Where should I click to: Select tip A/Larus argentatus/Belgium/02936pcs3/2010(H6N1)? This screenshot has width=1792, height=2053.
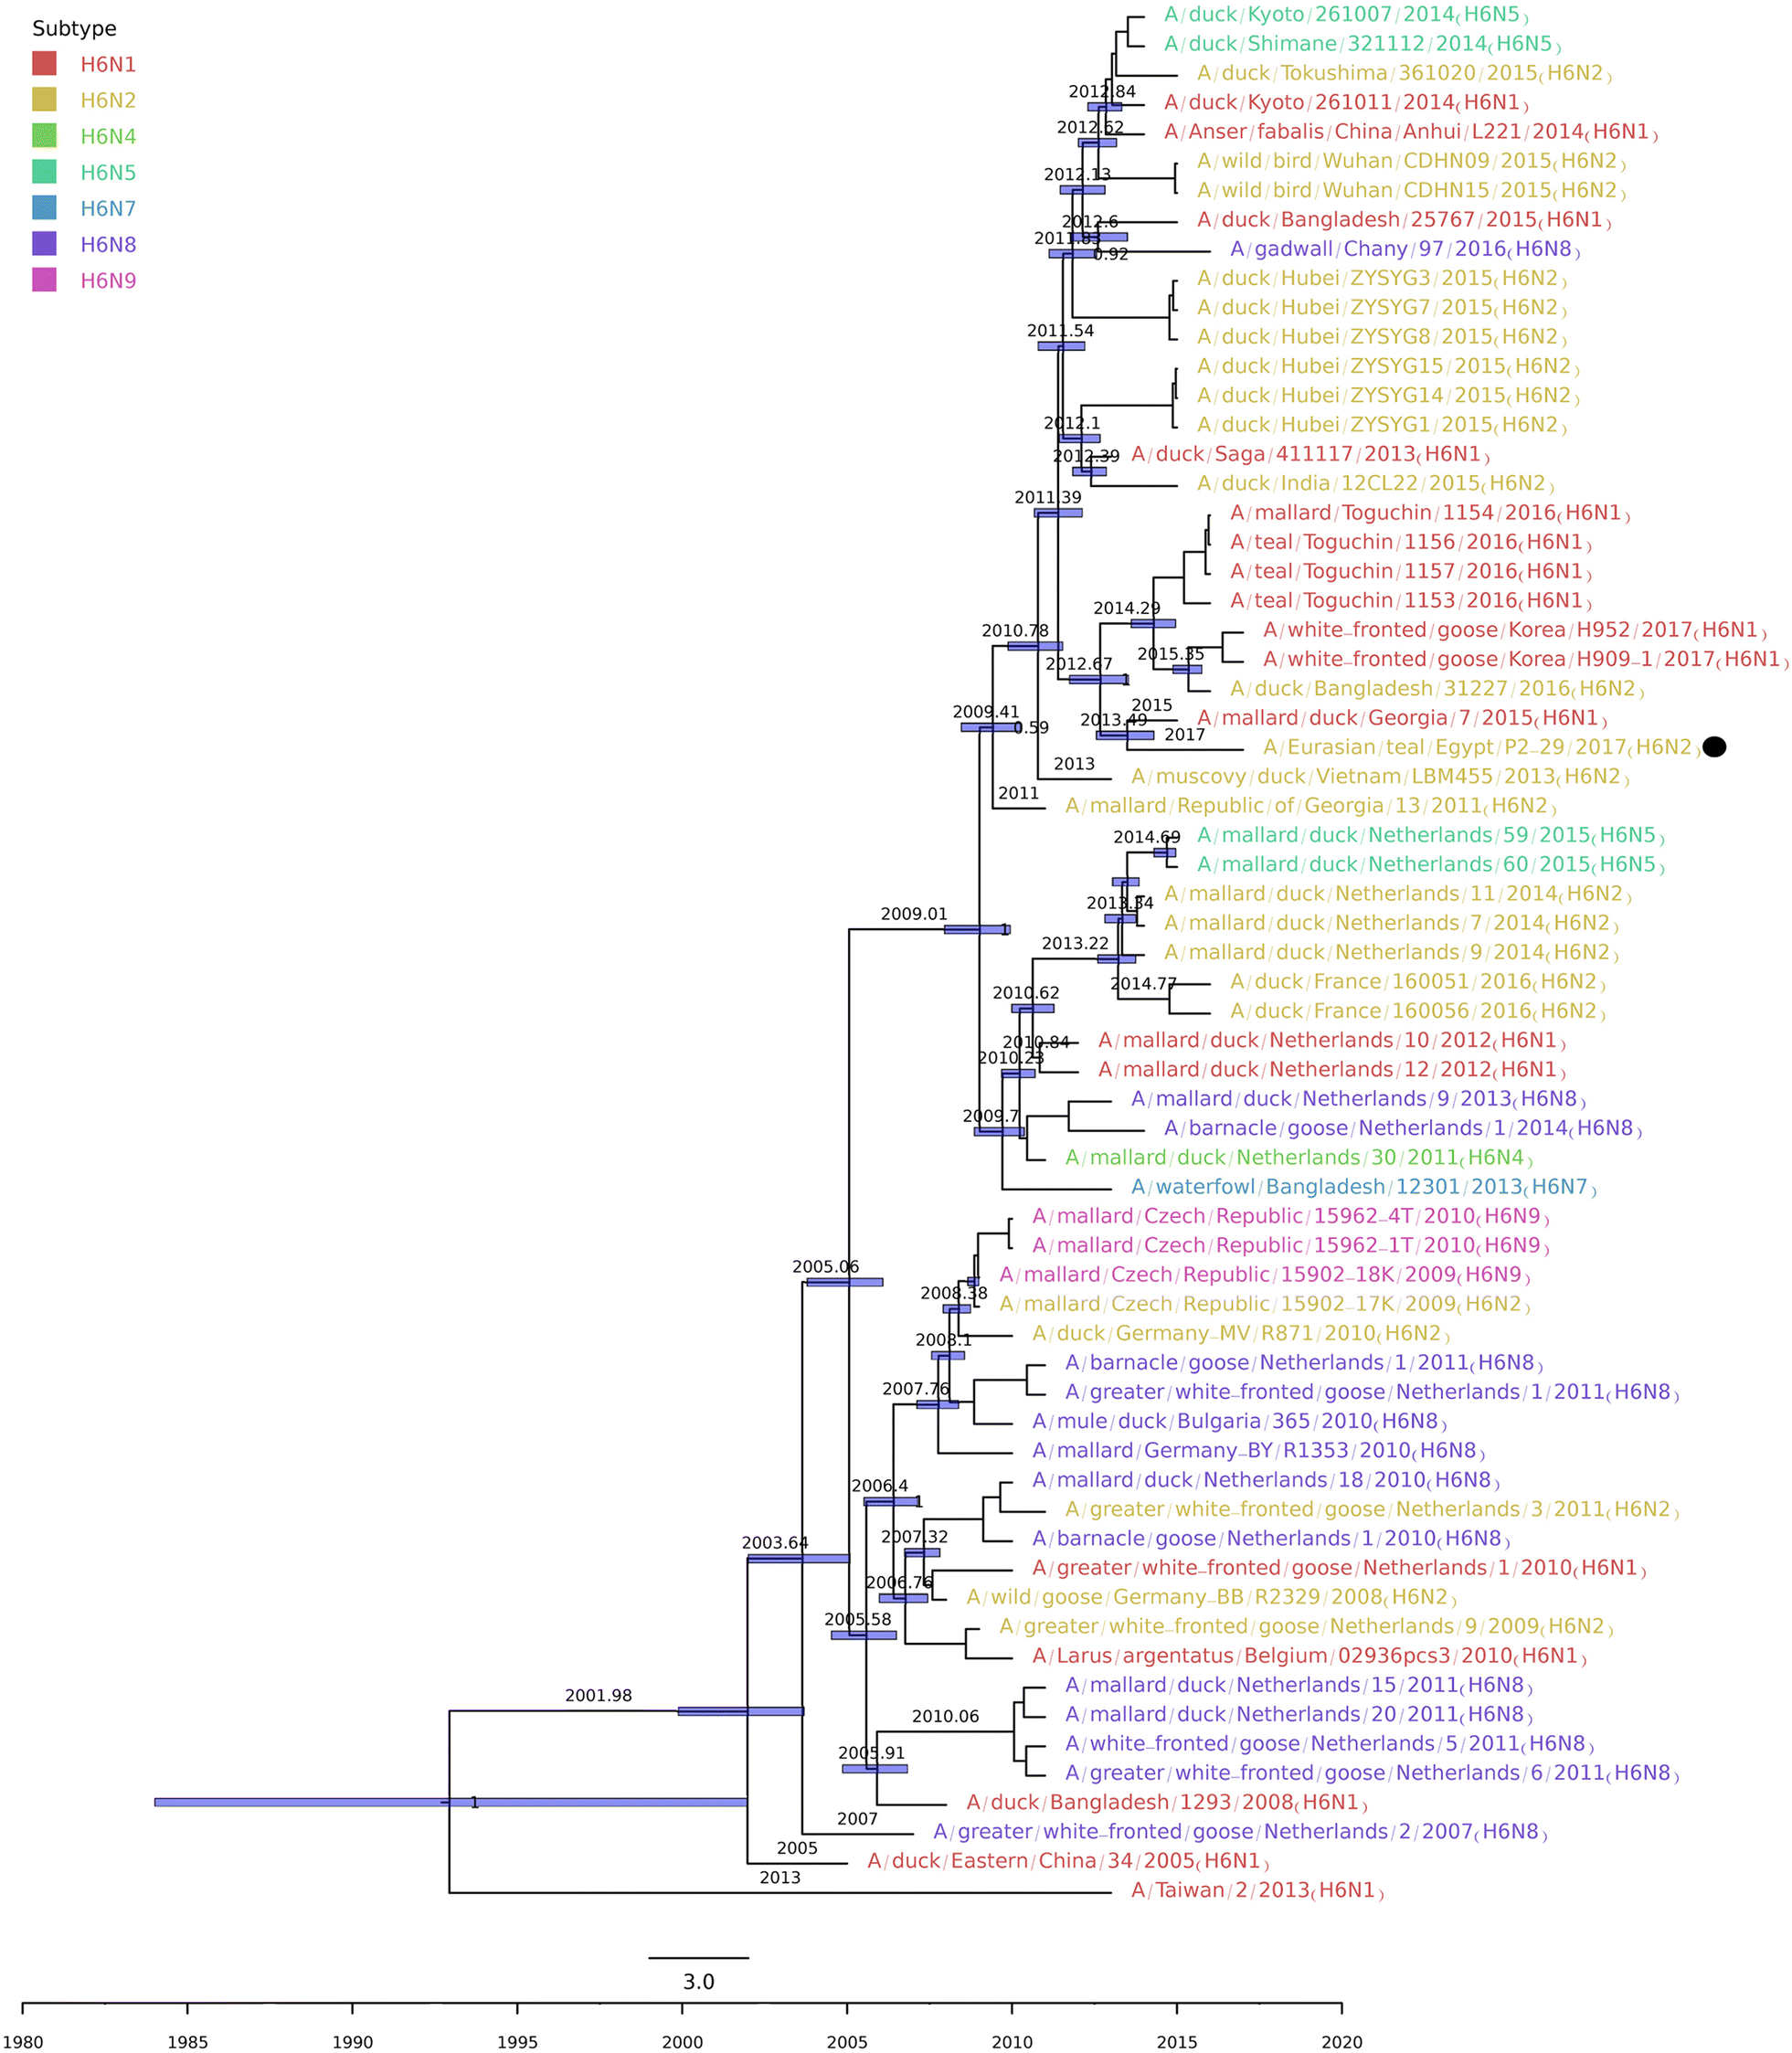[x=1310, y=1657]
